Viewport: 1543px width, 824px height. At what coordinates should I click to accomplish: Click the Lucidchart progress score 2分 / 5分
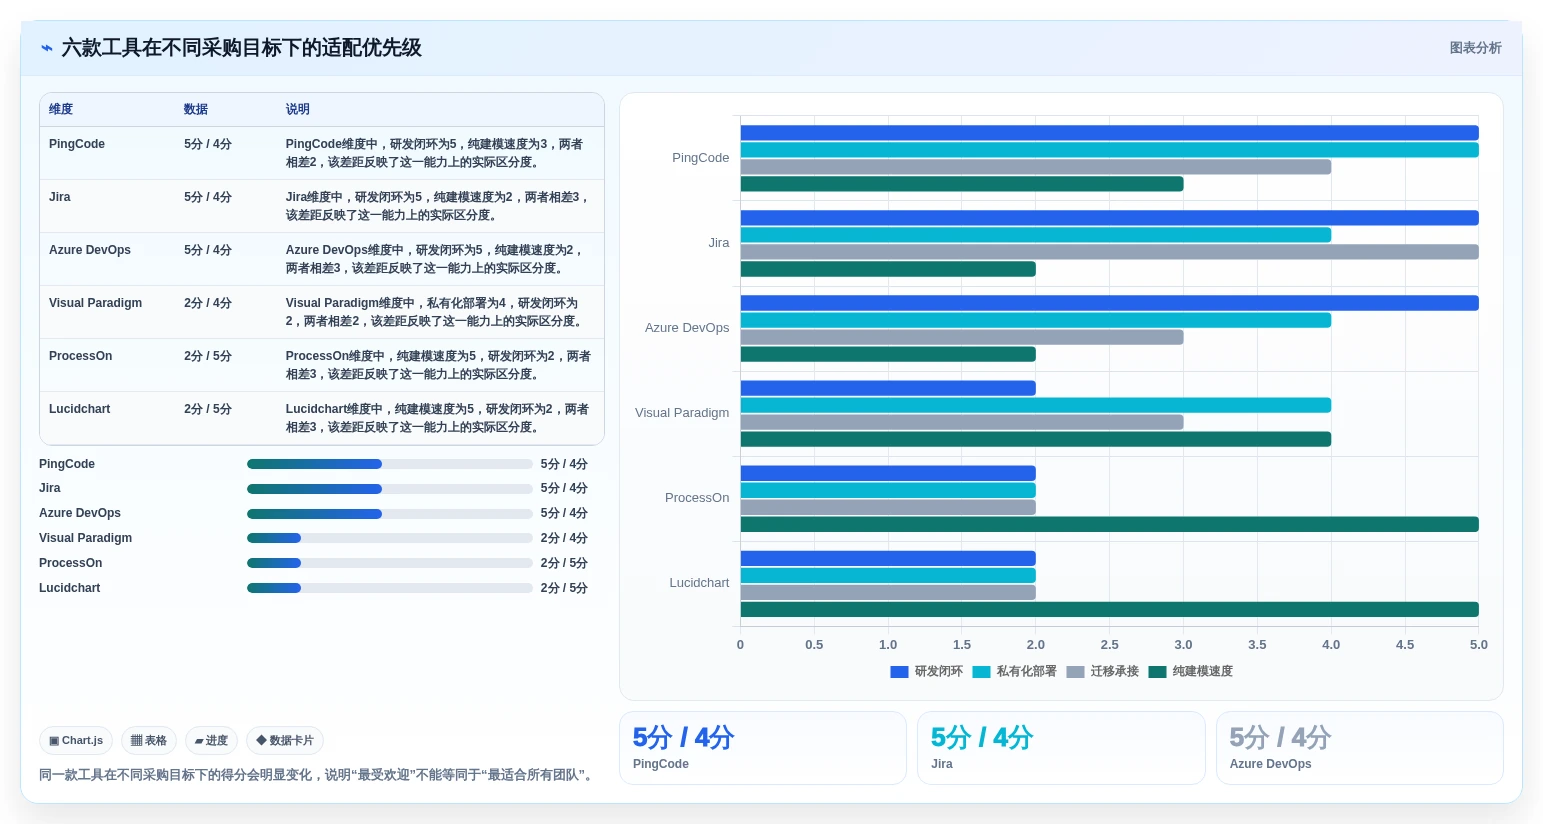click(x=564, y=588)
